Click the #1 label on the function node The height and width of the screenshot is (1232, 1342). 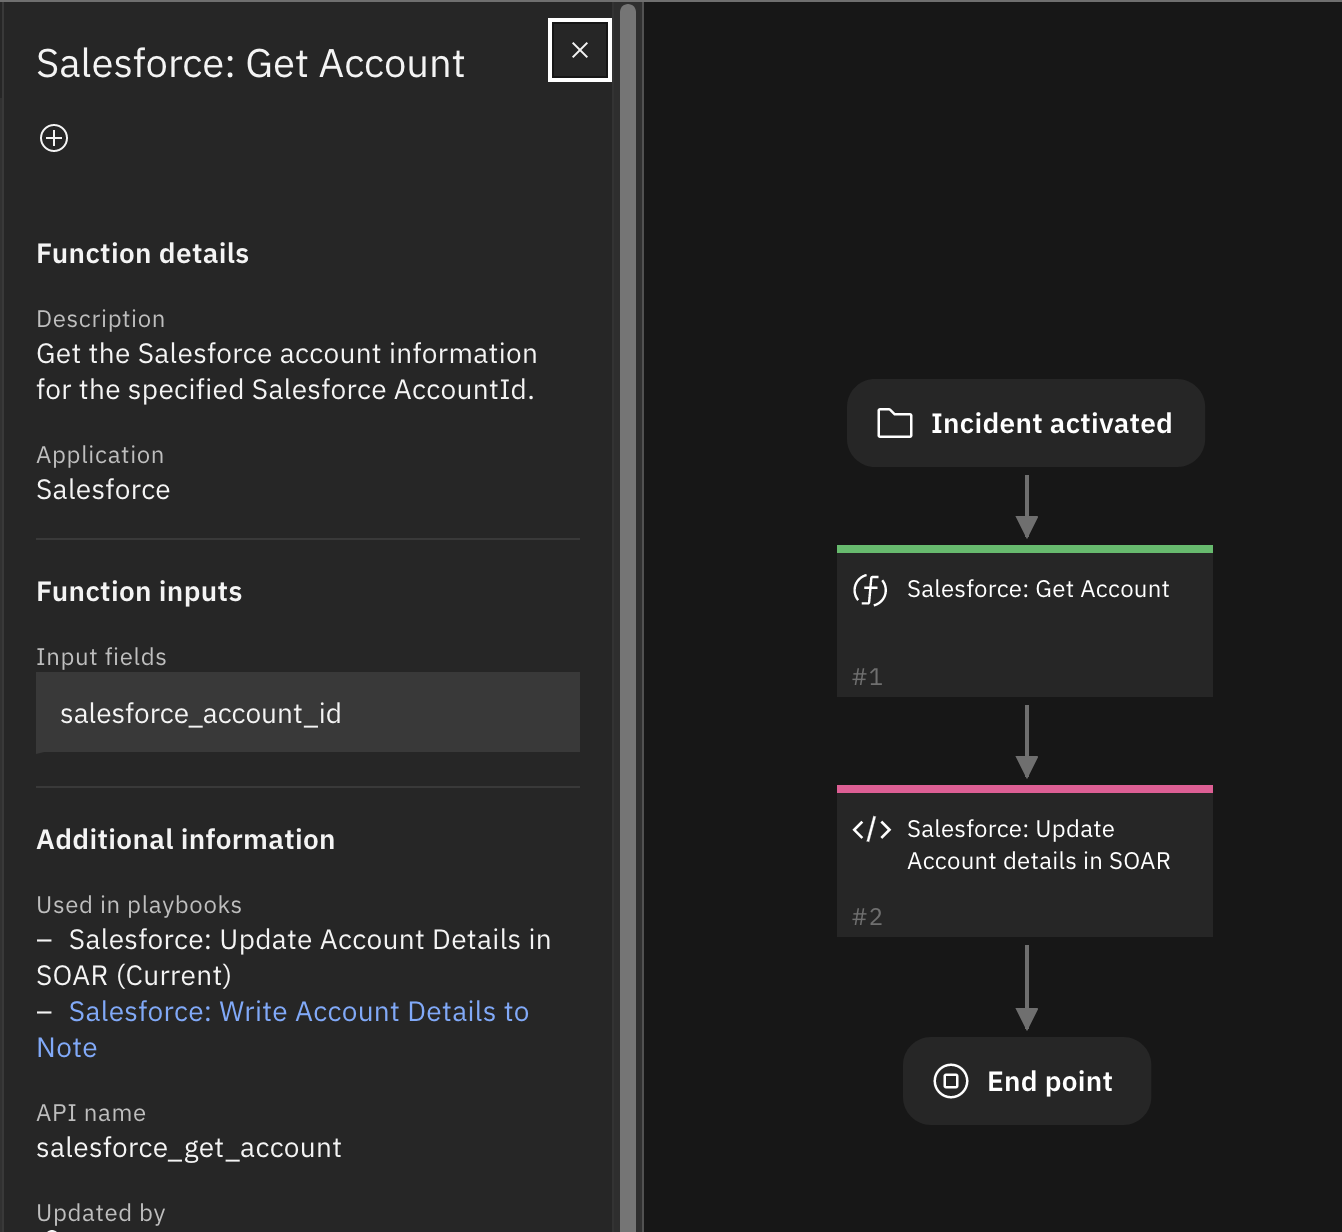click(867, 677)
